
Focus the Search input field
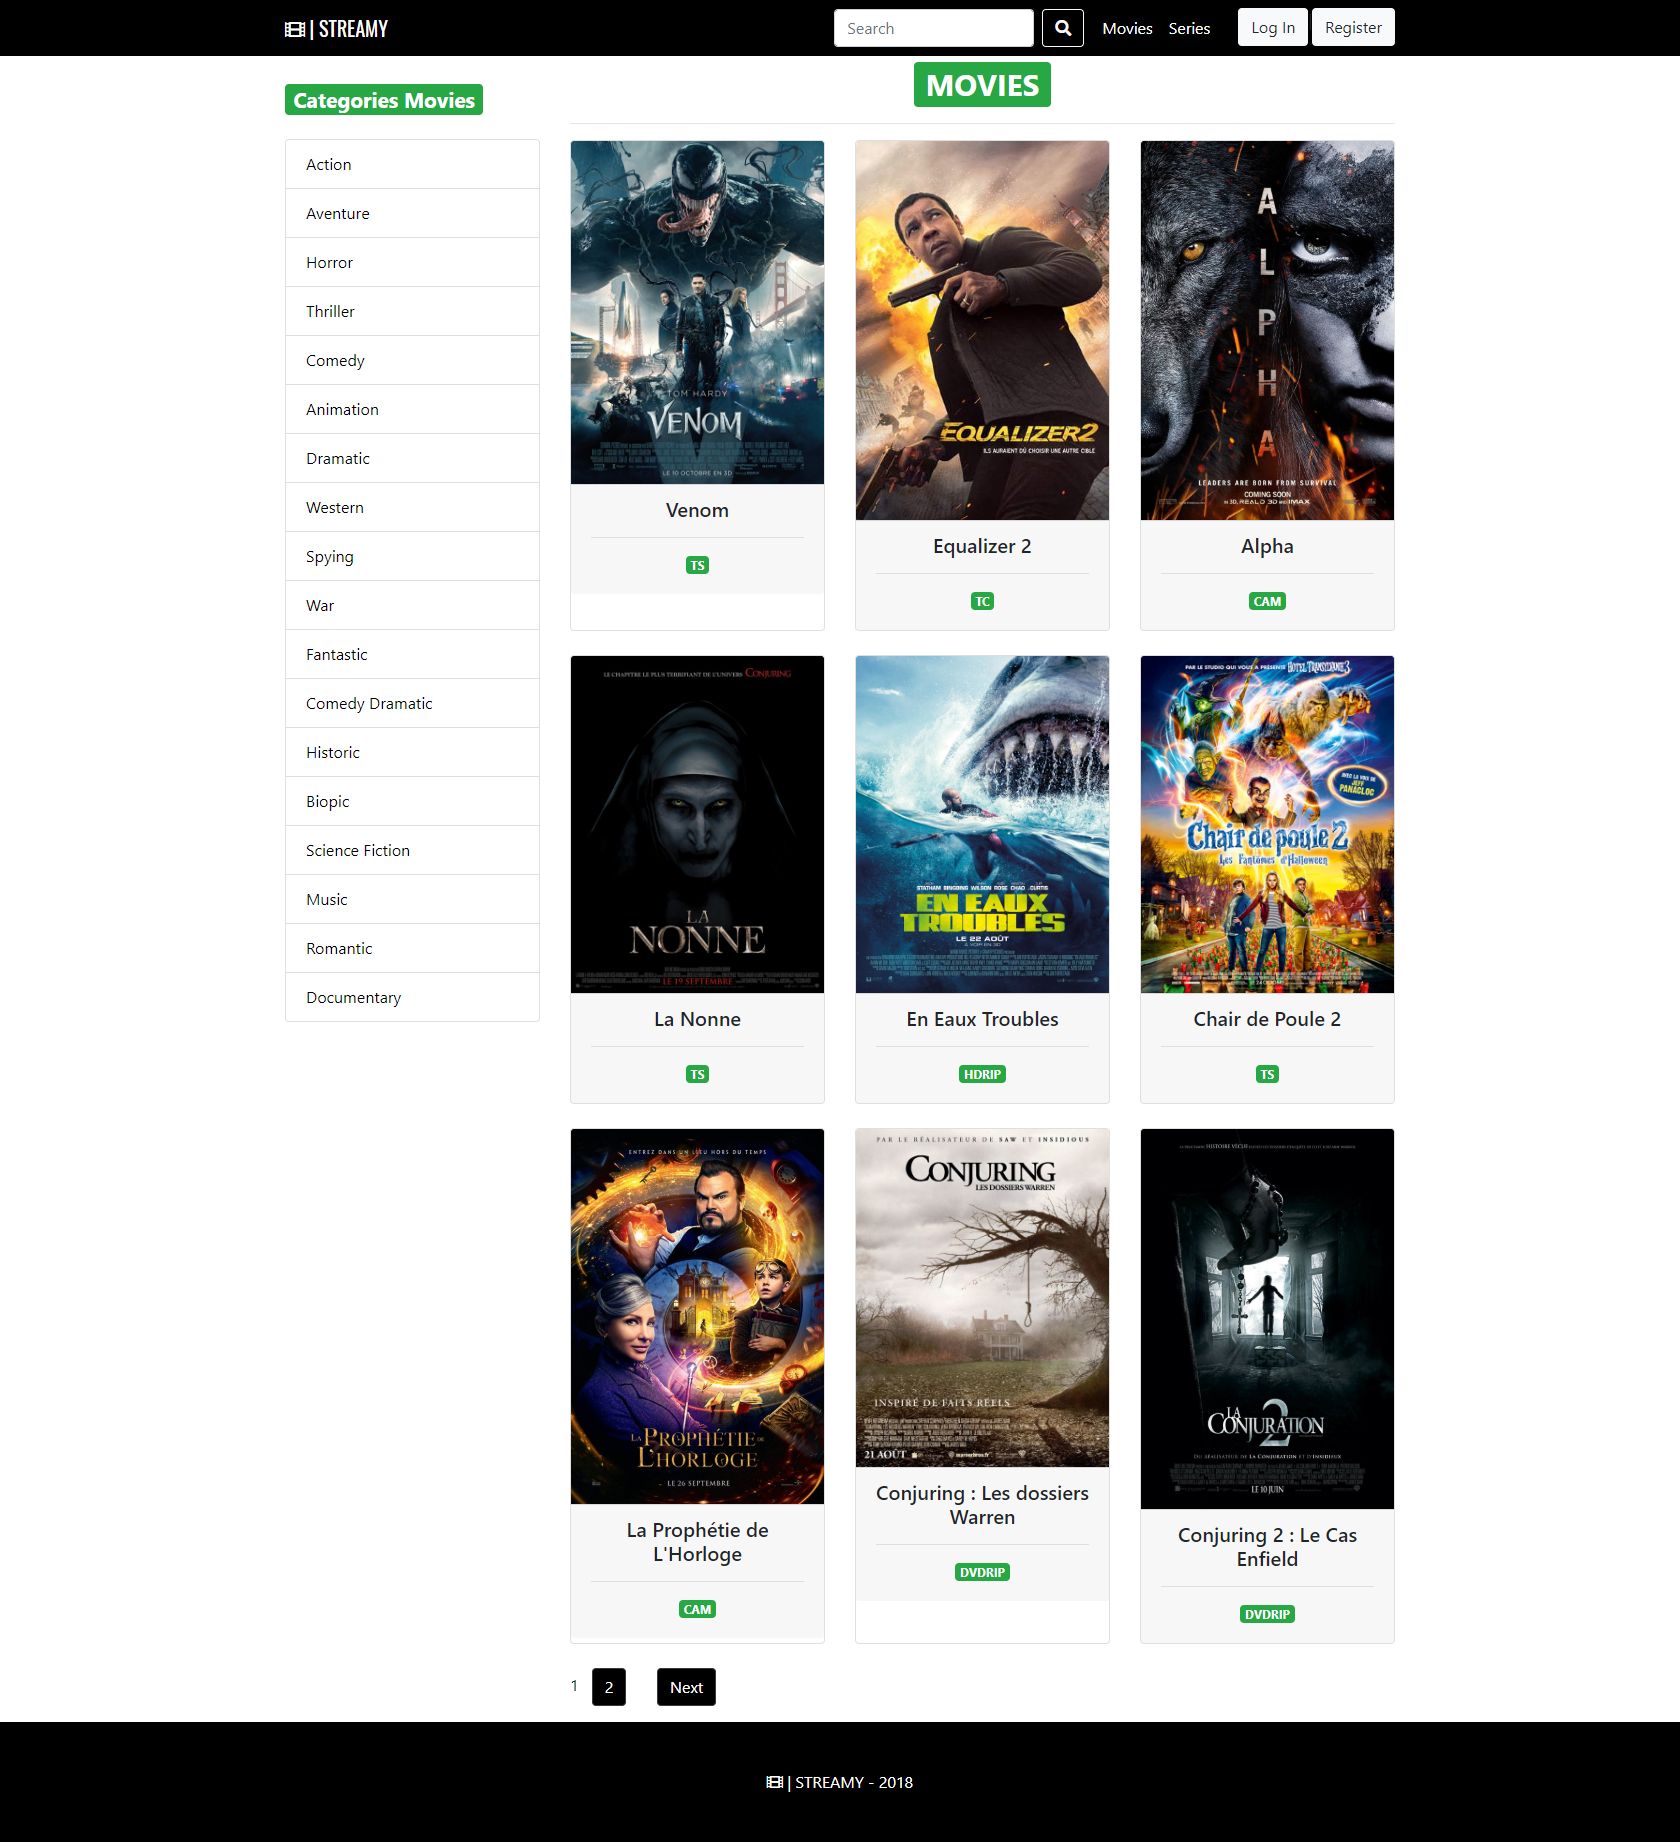[x=934, y=28]
